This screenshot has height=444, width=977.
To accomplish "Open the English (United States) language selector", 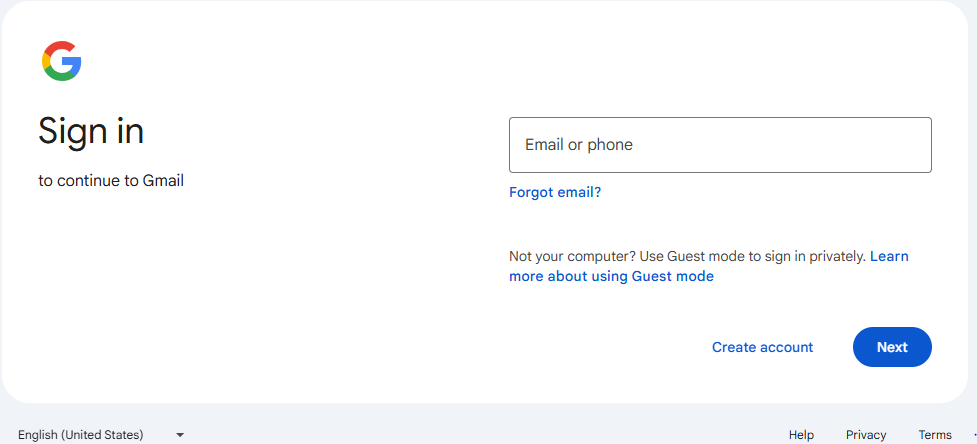I will (x=100, y=434).
